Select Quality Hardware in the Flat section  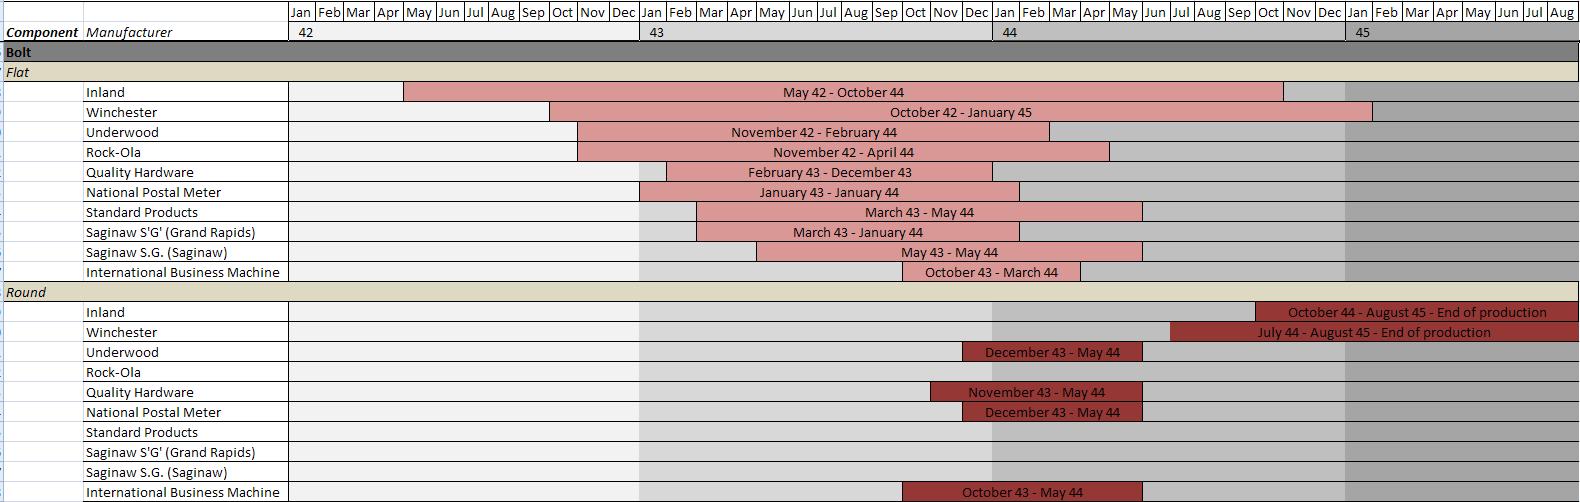[x=186, y=172]
